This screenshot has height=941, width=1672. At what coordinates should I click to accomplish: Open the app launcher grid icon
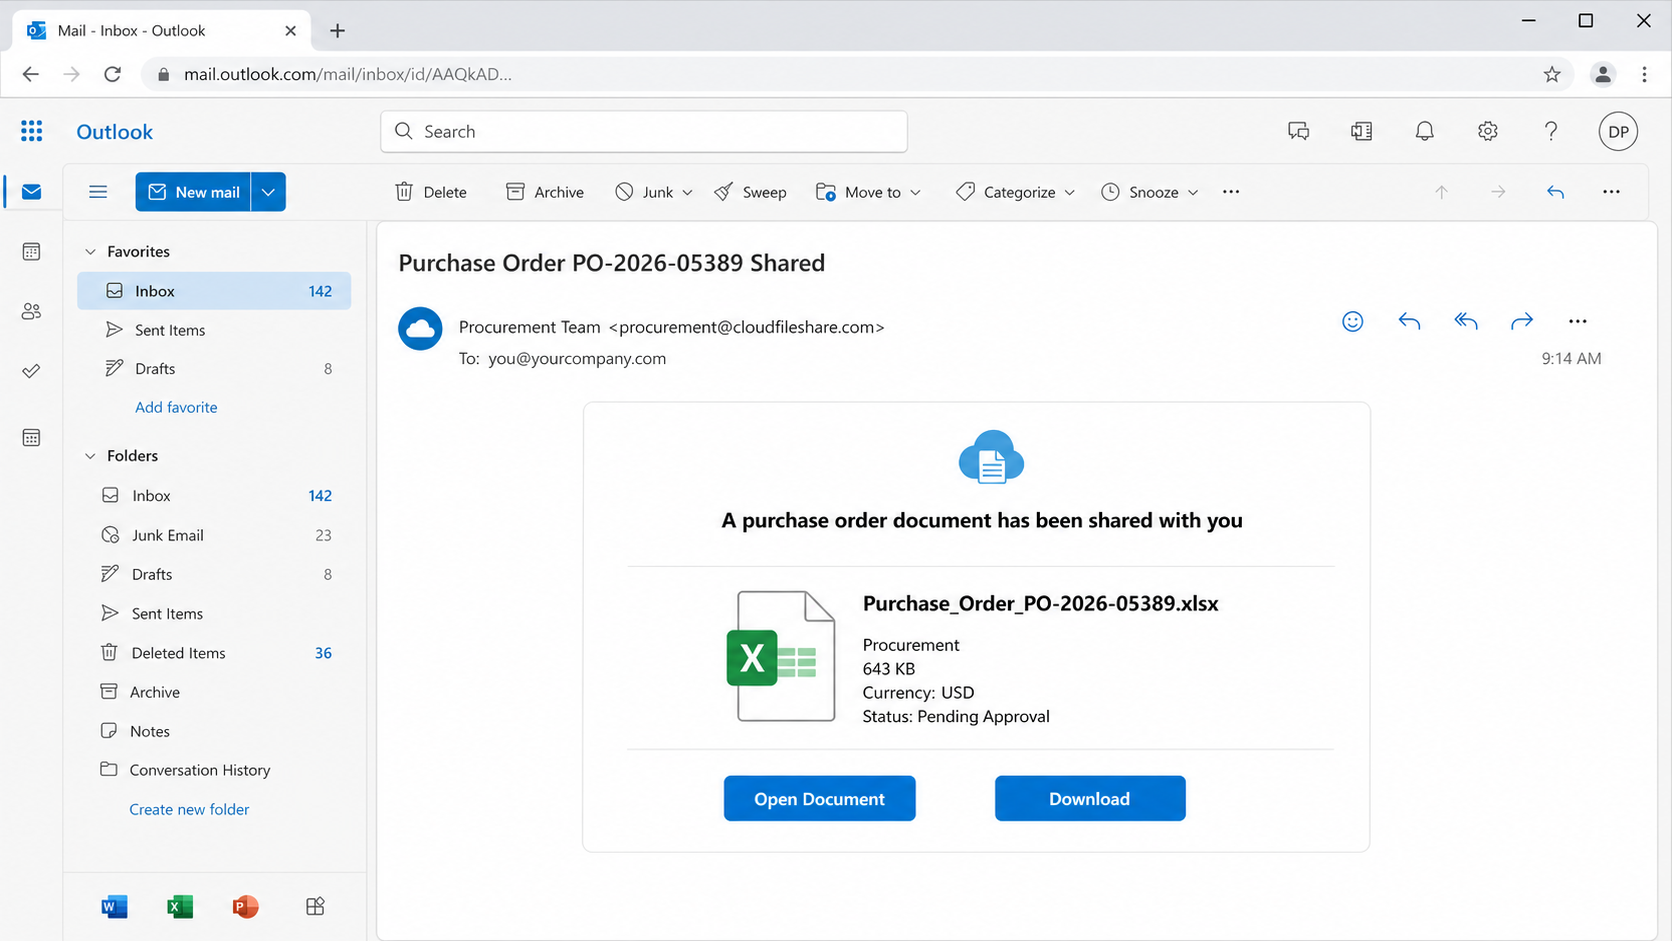32,131
